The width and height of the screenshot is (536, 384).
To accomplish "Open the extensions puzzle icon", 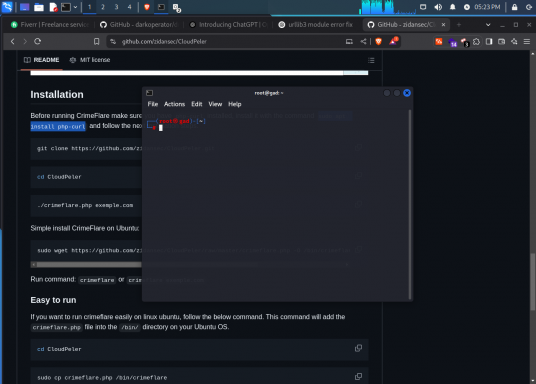I will point(477,41).
